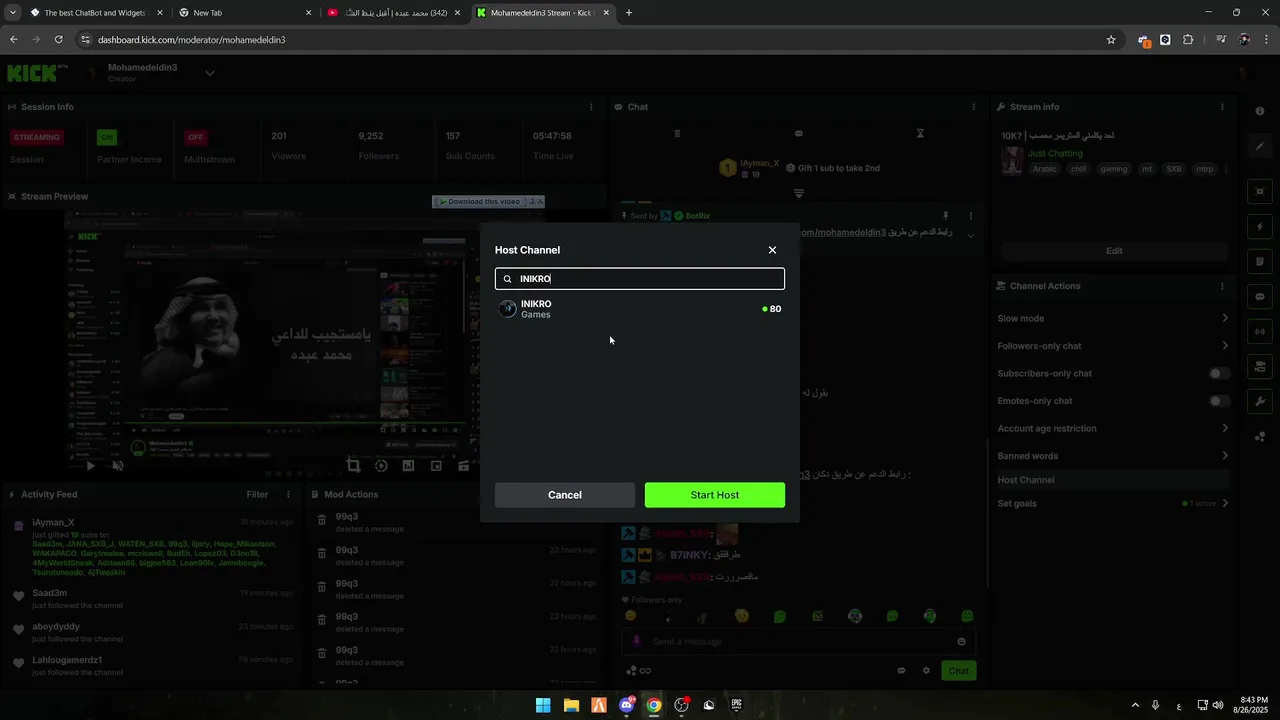The width and height of the screenshot is (1280, 720).
Task: Switch to ChatBot and Widgets browser tab
Action: click(x=95, y=13)
